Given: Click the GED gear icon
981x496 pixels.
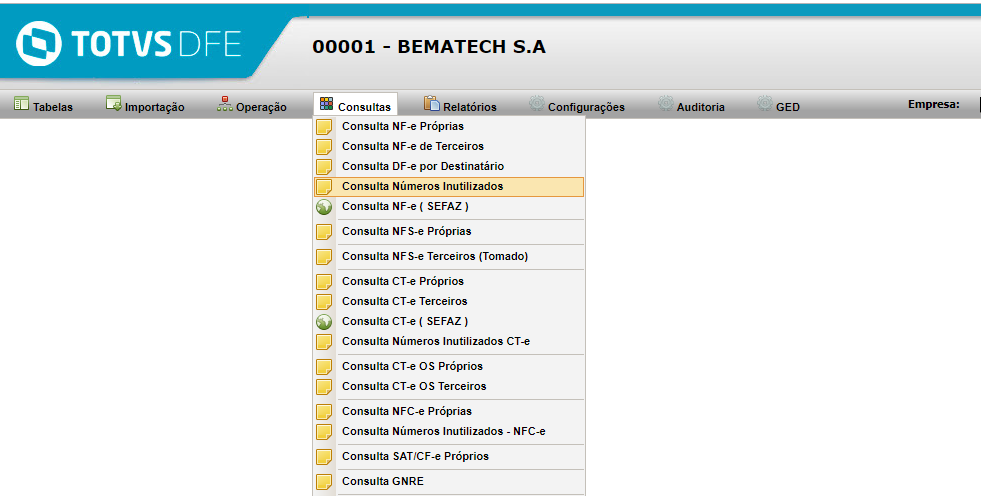Looking at the screenshot, I should coord(765,103).
